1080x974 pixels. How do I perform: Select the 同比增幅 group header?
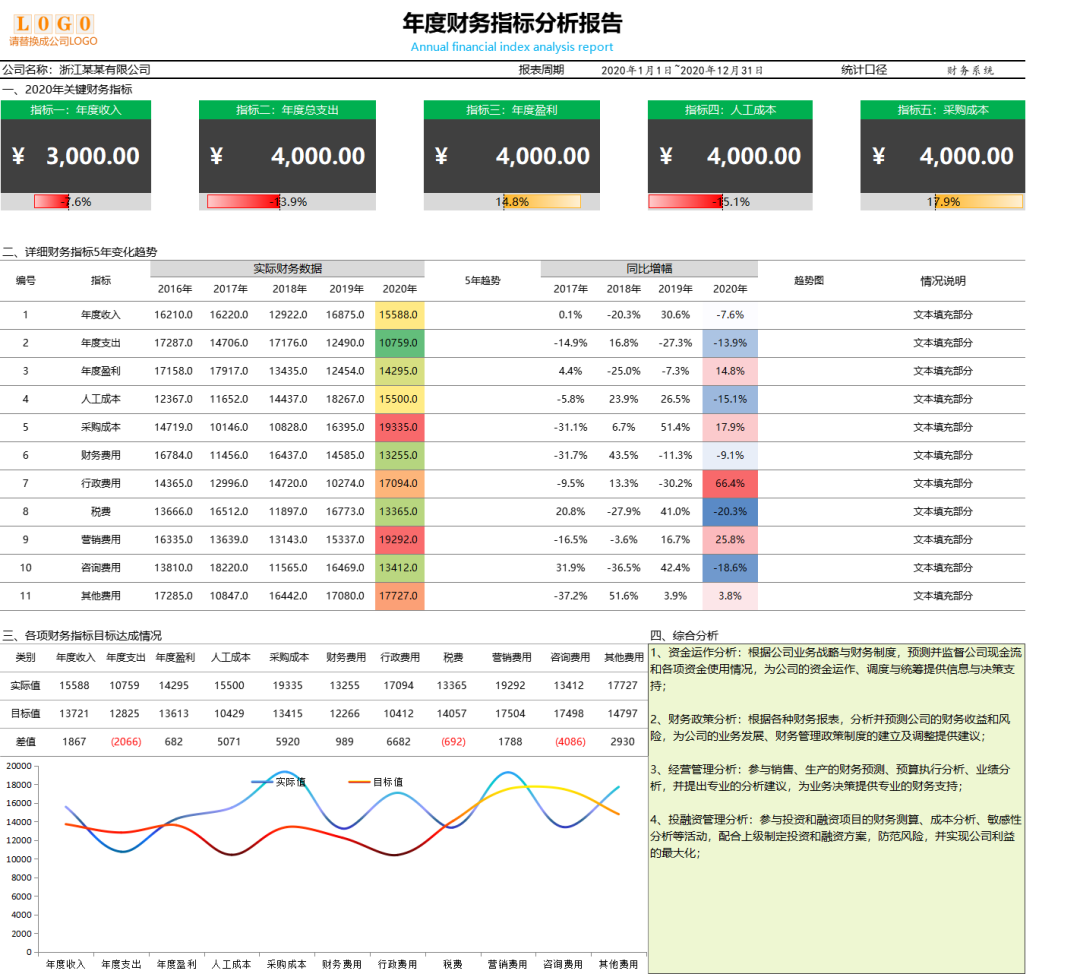pyautogui.click(x=650, y=269)
